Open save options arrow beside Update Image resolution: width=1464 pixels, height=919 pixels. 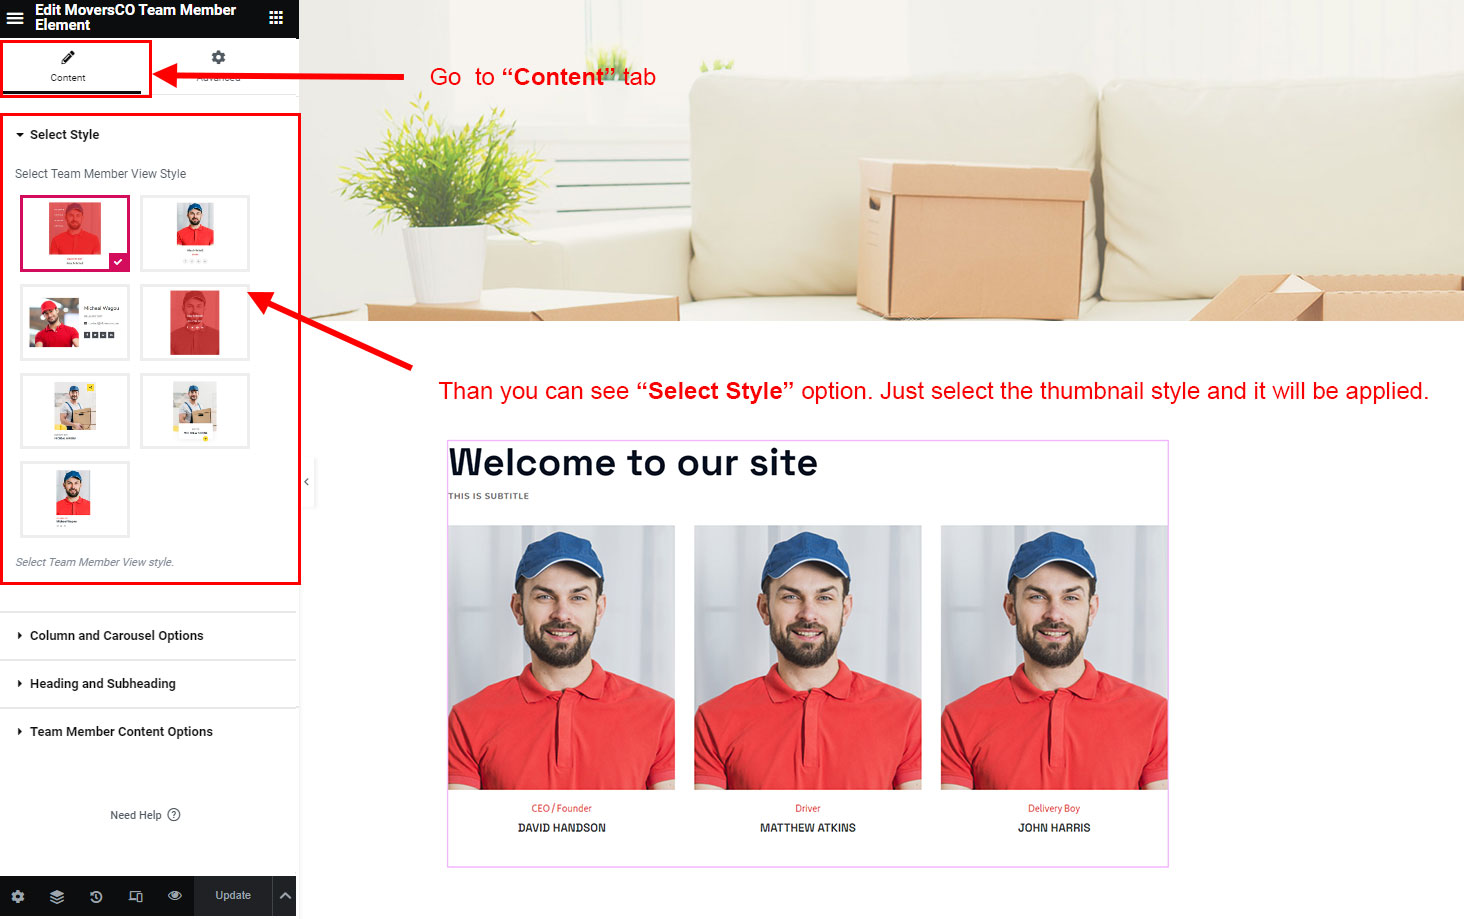click(285, 896)
